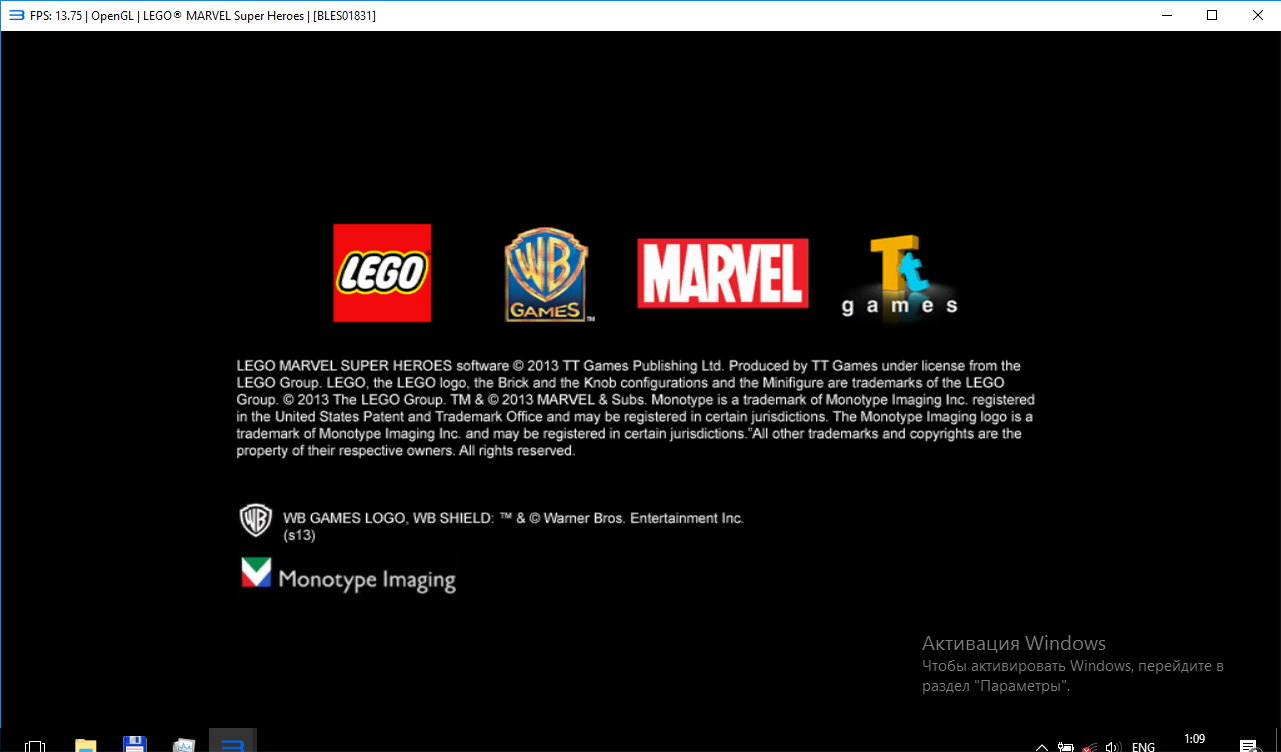The image size is (1281, 752).
Task: Click the 'WB GAMES LOGO, WB SHIELD' copyright line
Action: (513, 518)
